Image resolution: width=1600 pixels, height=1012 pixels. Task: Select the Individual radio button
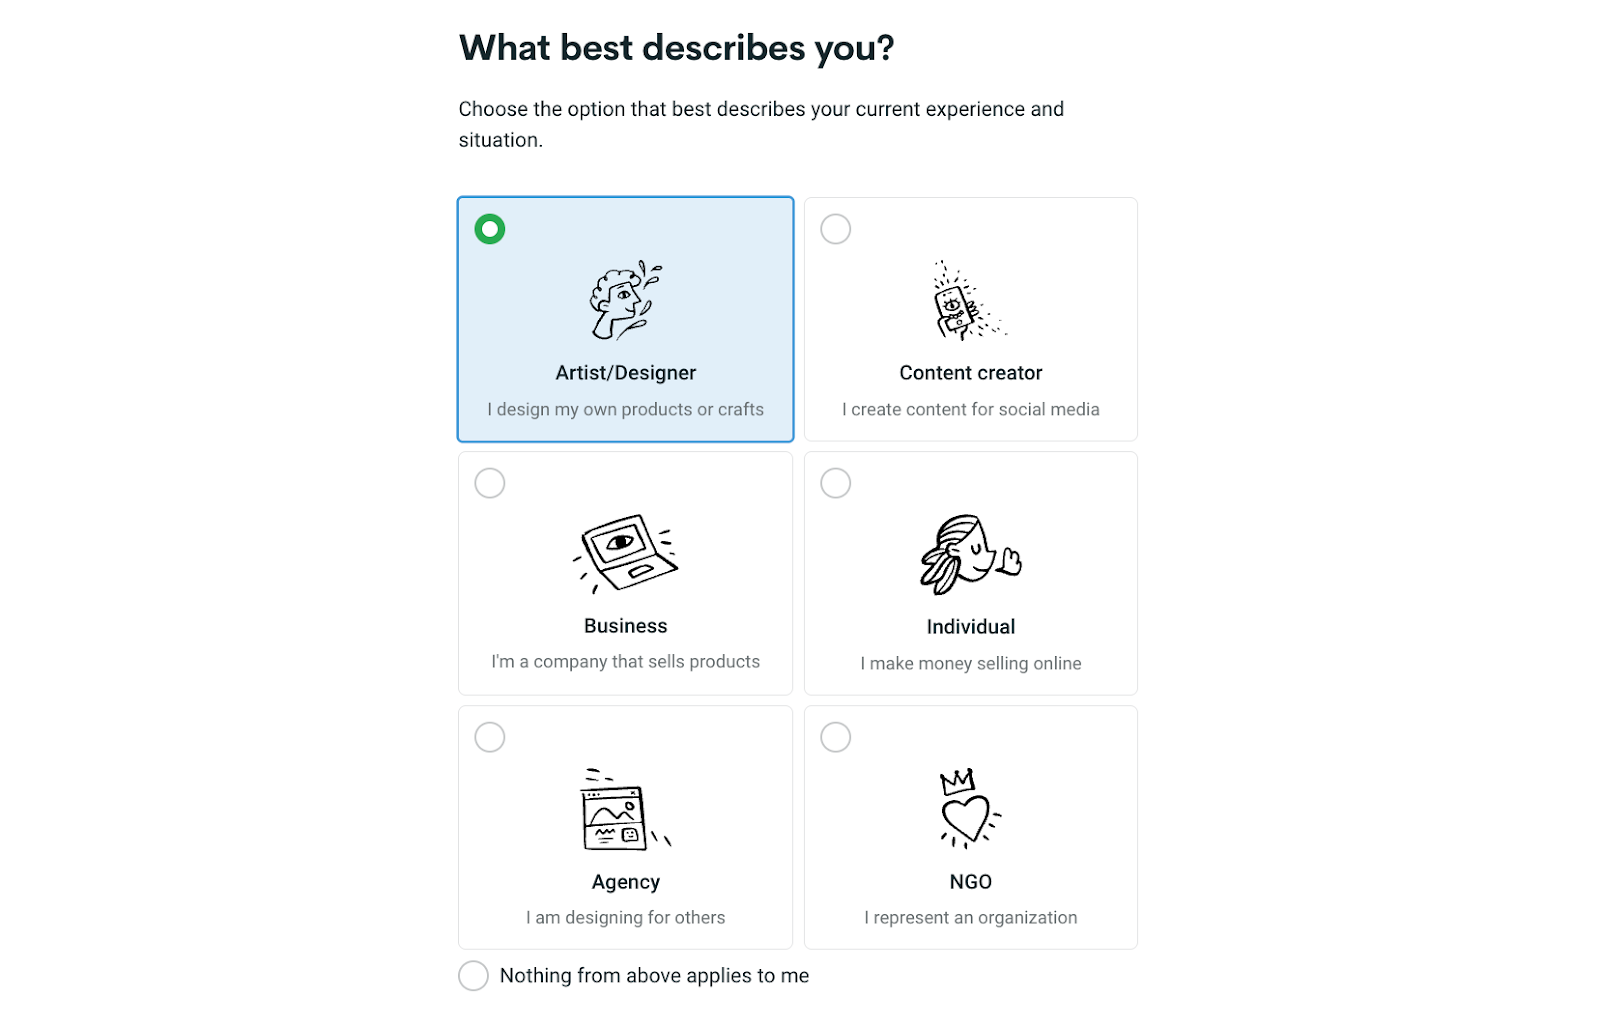(836, 482)
